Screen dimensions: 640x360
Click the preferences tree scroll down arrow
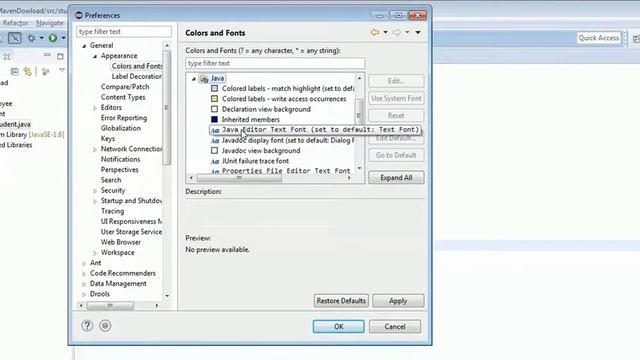[x=167, y=296]
